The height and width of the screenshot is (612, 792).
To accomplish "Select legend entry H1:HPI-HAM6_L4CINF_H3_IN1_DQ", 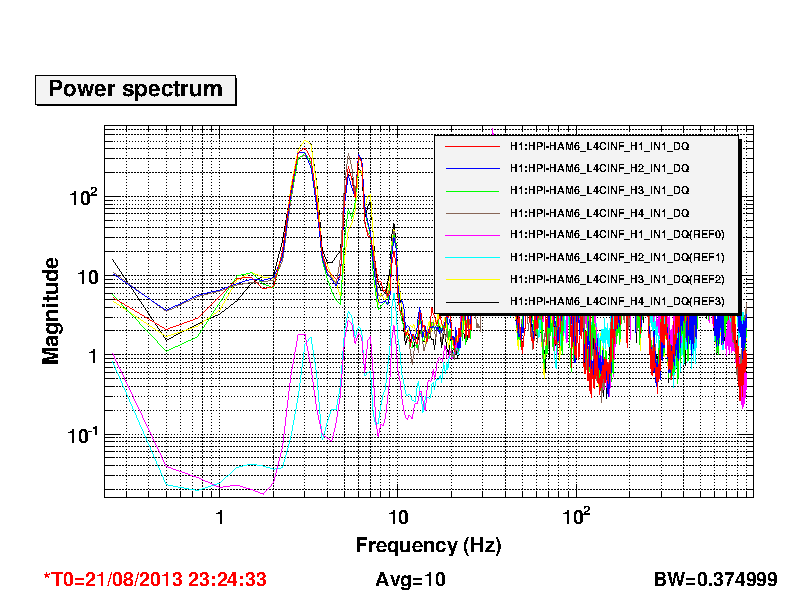I will point(600,190).
